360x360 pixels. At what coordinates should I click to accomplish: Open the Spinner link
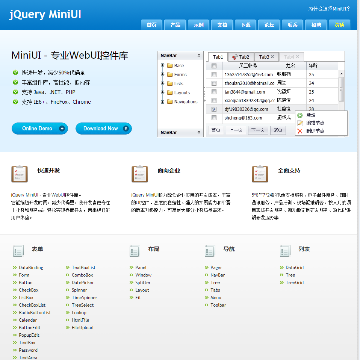point(79,290)
